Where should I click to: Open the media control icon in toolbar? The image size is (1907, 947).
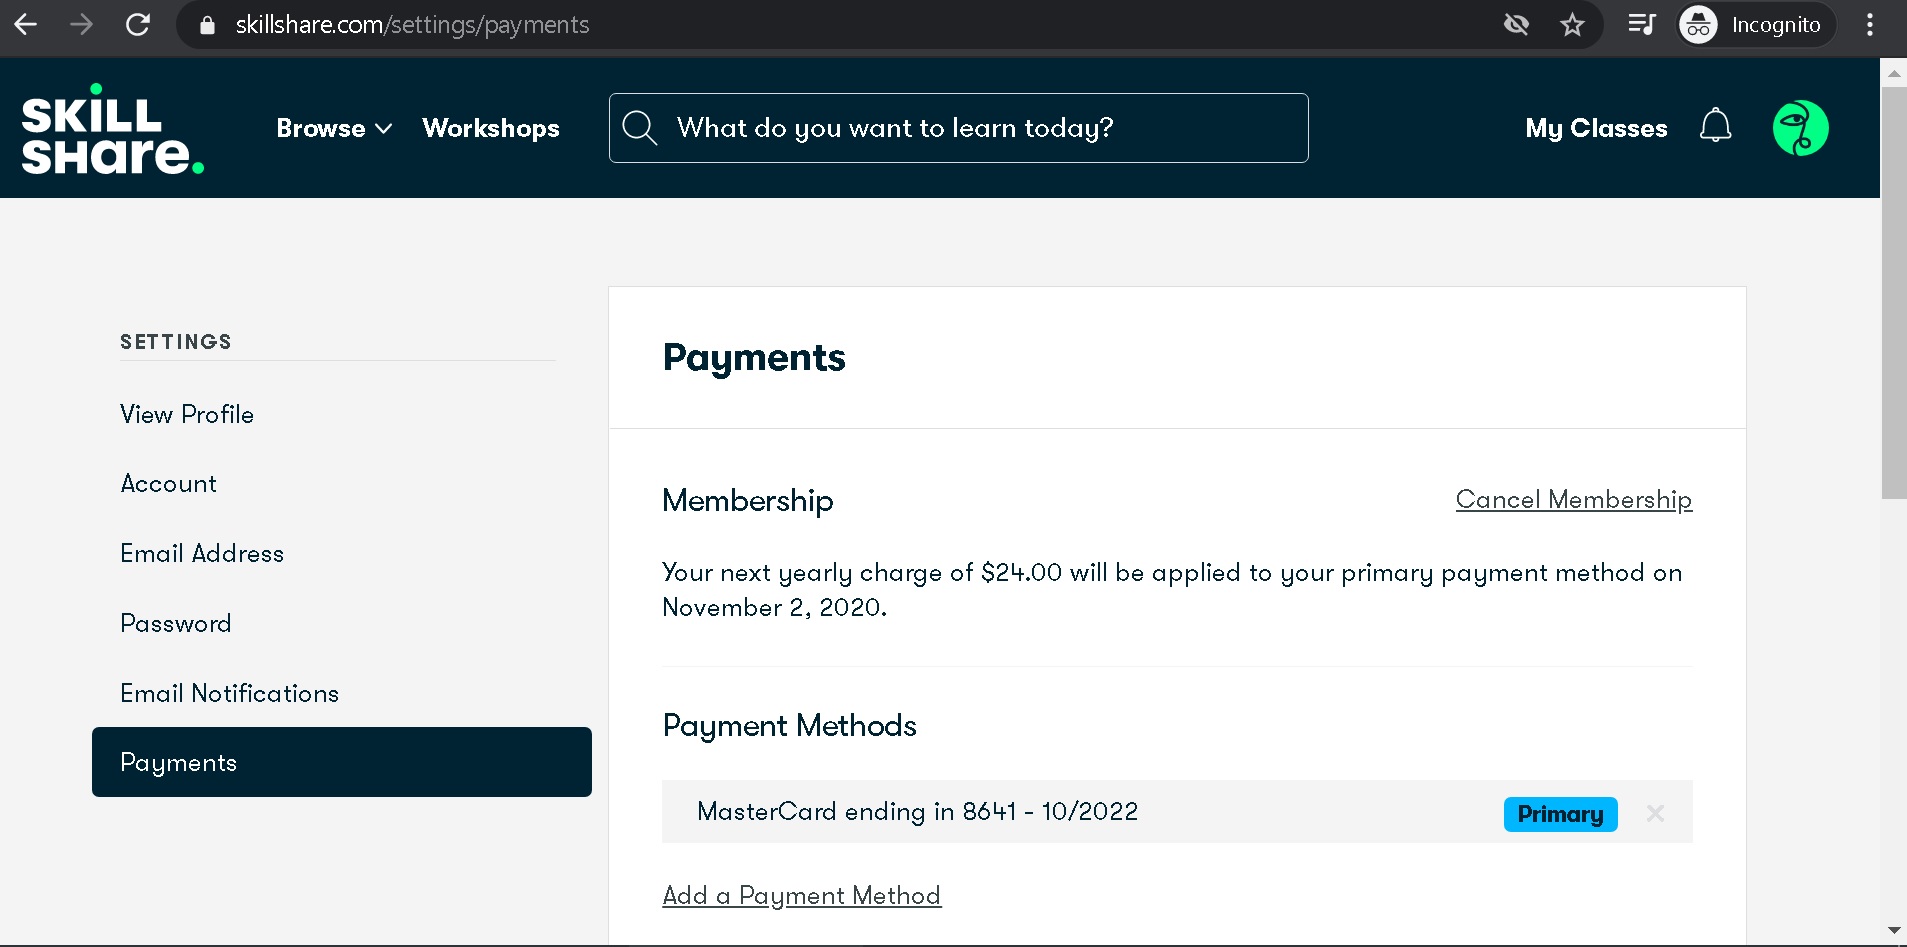point(1641,25)
